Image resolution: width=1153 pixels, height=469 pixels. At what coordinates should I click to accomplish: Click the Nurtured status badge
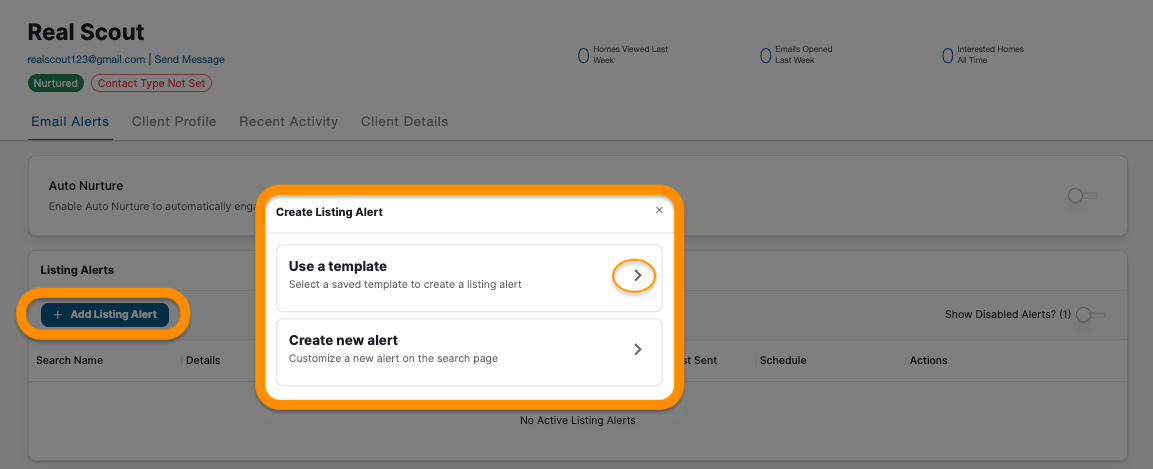pyautogui.click(x=57, y=83)
